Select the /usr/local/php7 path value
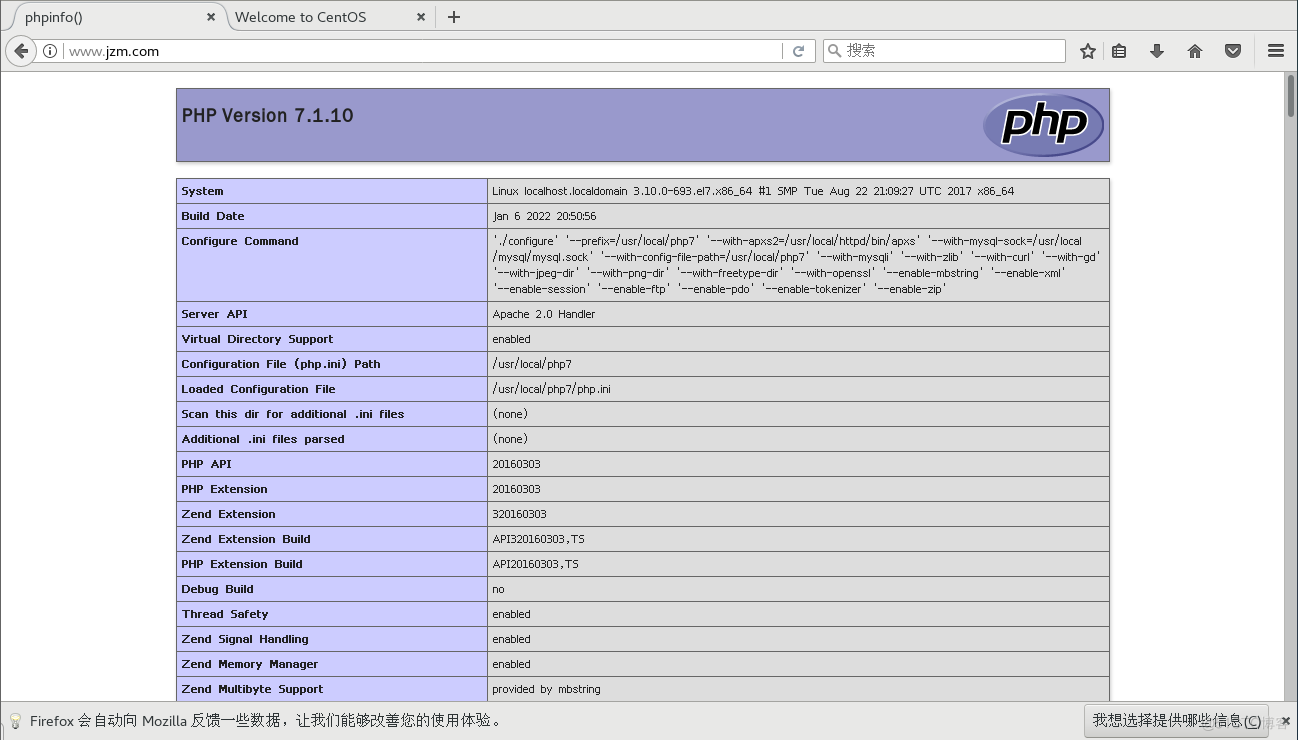This screenshot has height=740, width=1298. (x=532, y=364)
